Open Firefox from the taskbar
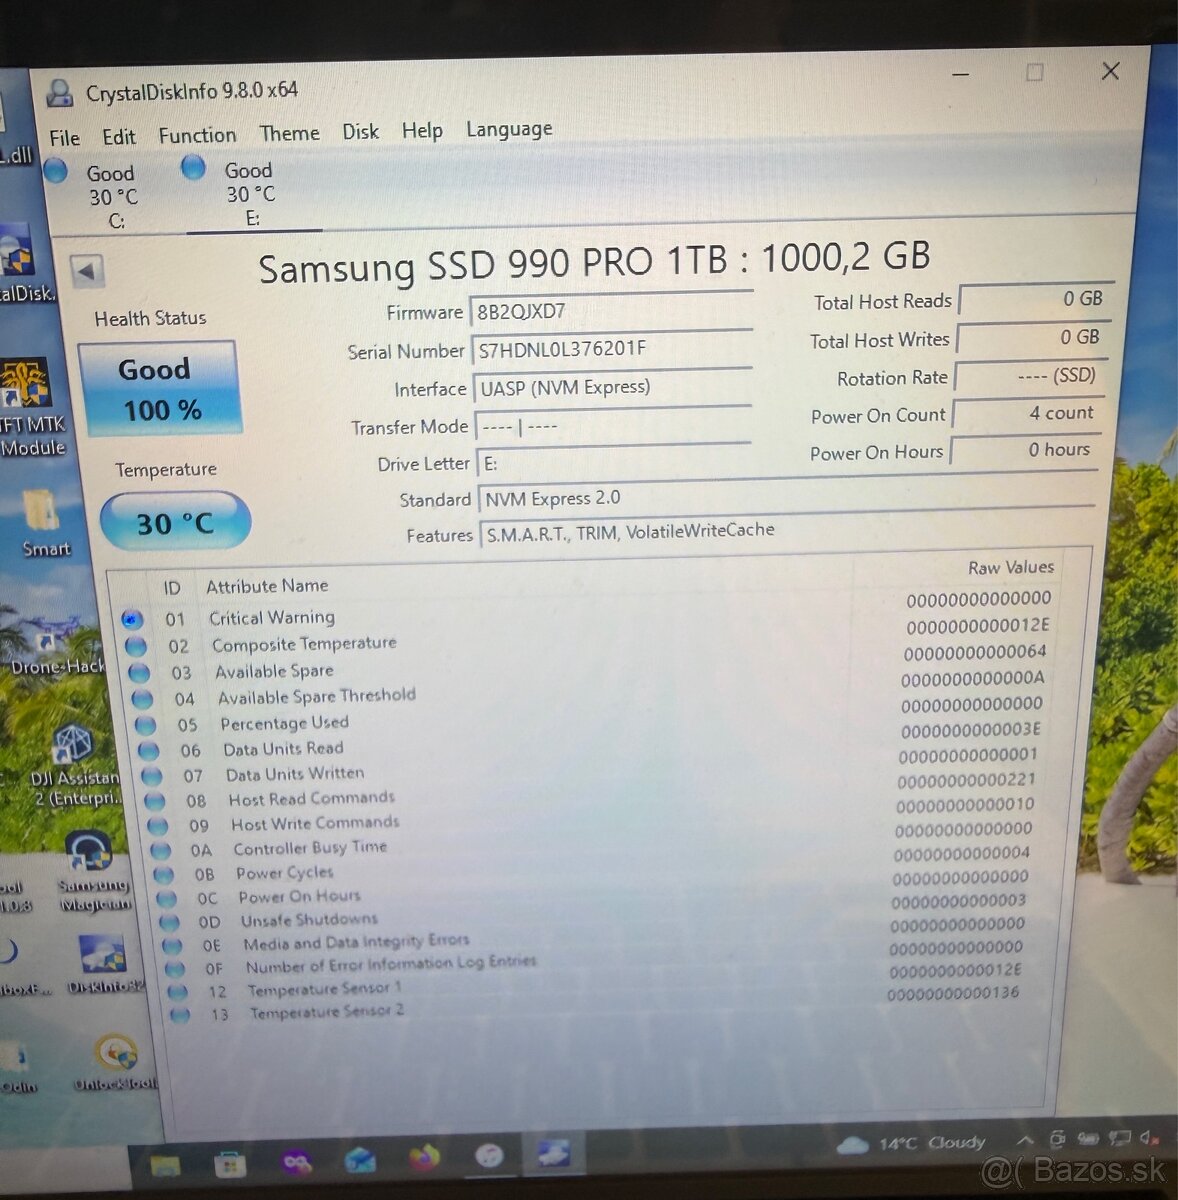Viewport: 1178px width, 1200px height. 424,1158
